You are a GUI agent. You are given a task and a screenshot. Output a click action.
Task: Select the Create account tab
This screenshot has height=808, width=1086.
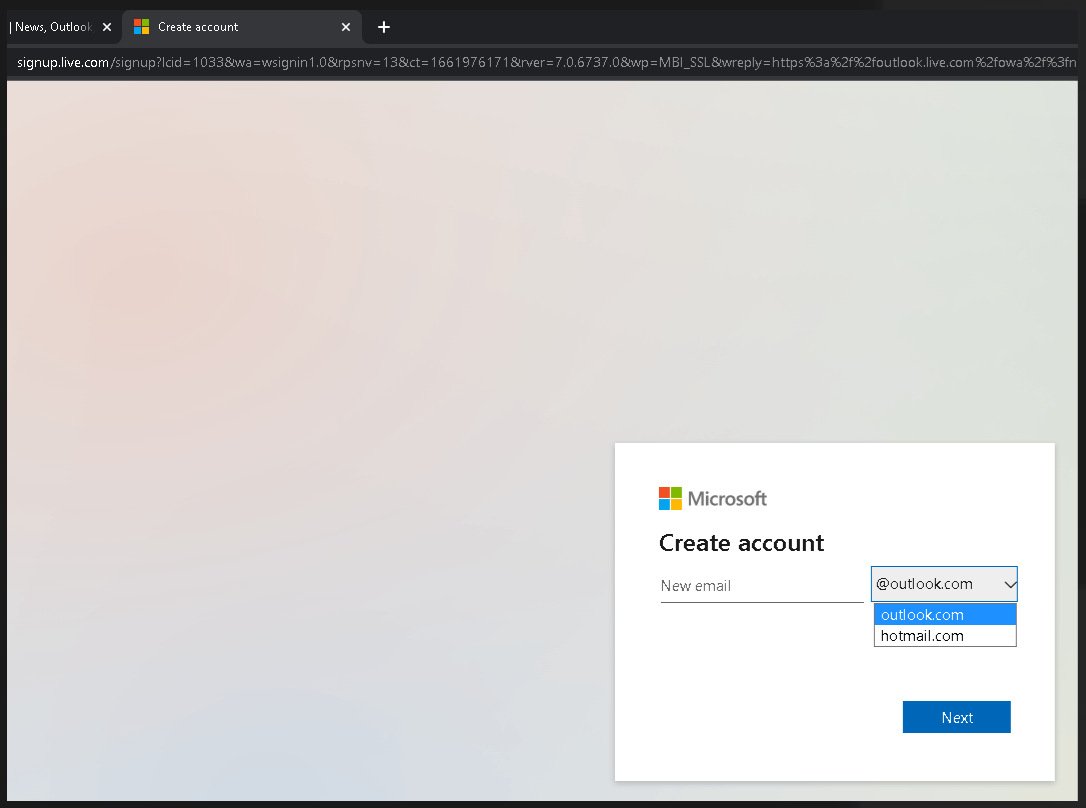coord(242,27)
